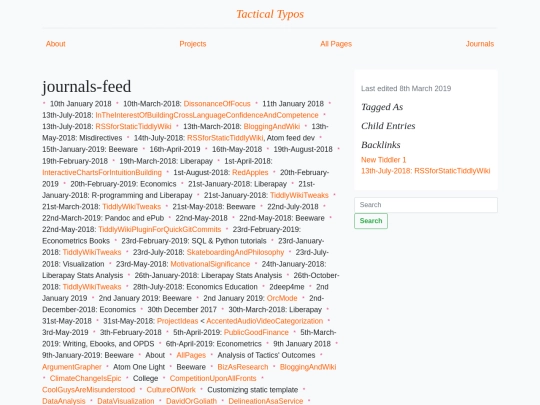Select the 20th-February-2019: Economics entry
This screenshot has width=540, height=405.
[123, 184]
